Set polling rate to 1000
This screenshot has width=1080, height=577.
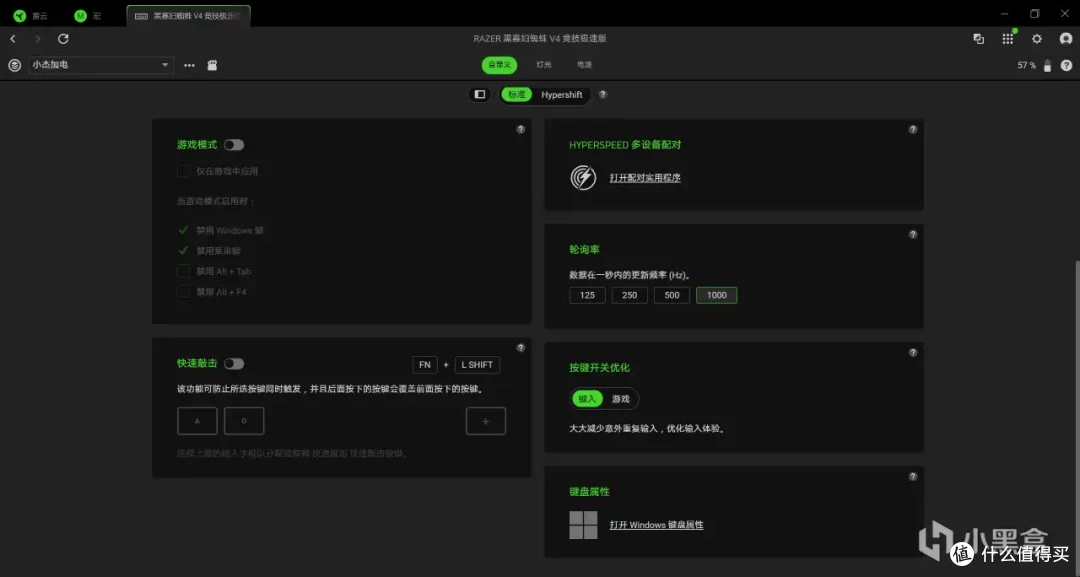[716, 295]
